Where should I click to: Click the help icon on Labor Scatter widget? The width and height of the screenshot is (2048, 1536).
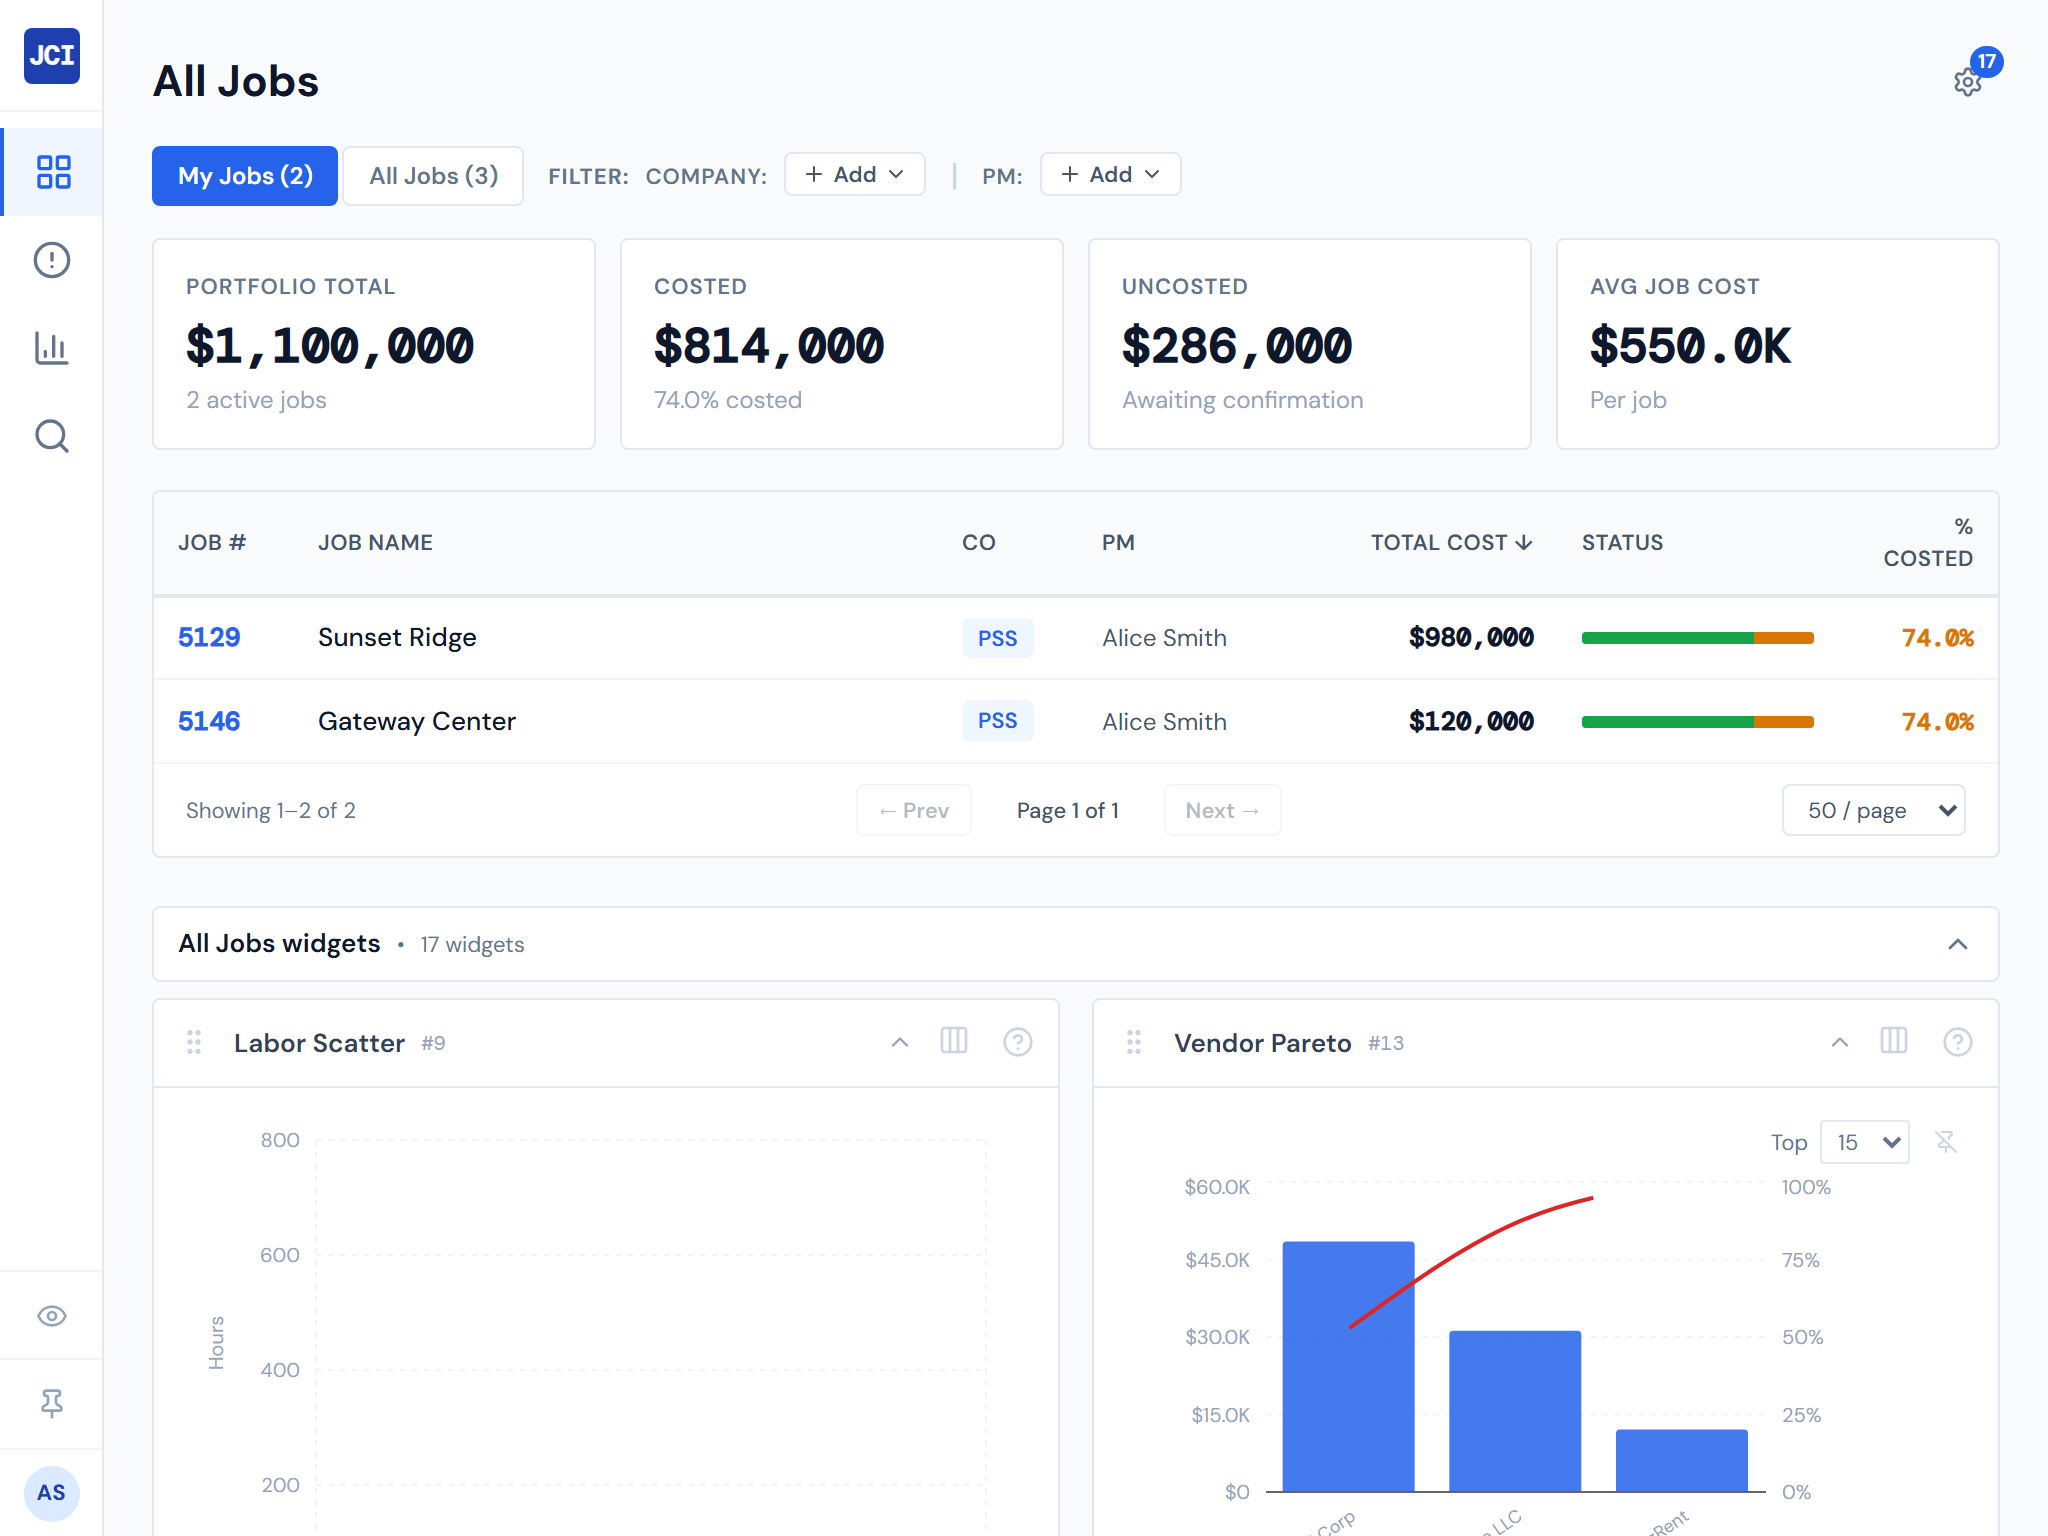tap(1017, 1042)
